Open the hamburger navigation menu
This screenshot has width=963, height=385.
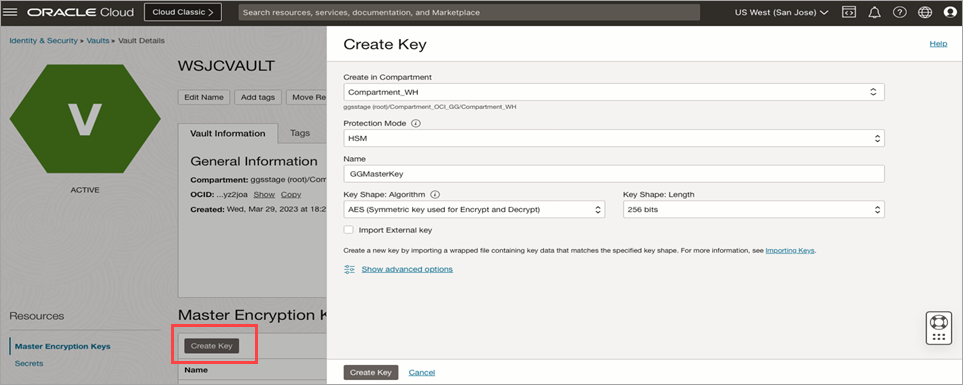tap(10, 12)
